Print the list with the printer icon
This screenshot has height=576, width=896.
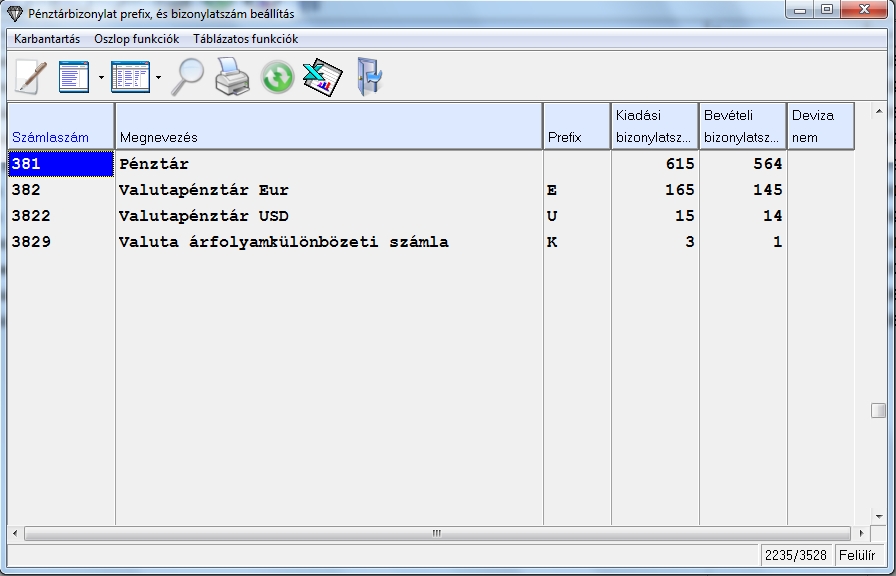coord(232,77)
